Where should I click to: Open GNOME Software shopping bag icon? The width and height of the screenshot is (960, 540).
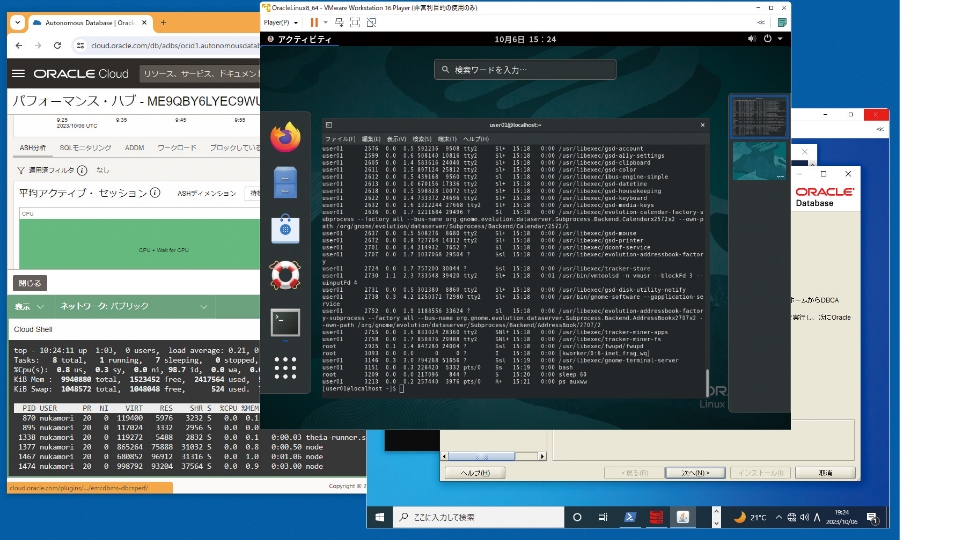tap(285, 229)
